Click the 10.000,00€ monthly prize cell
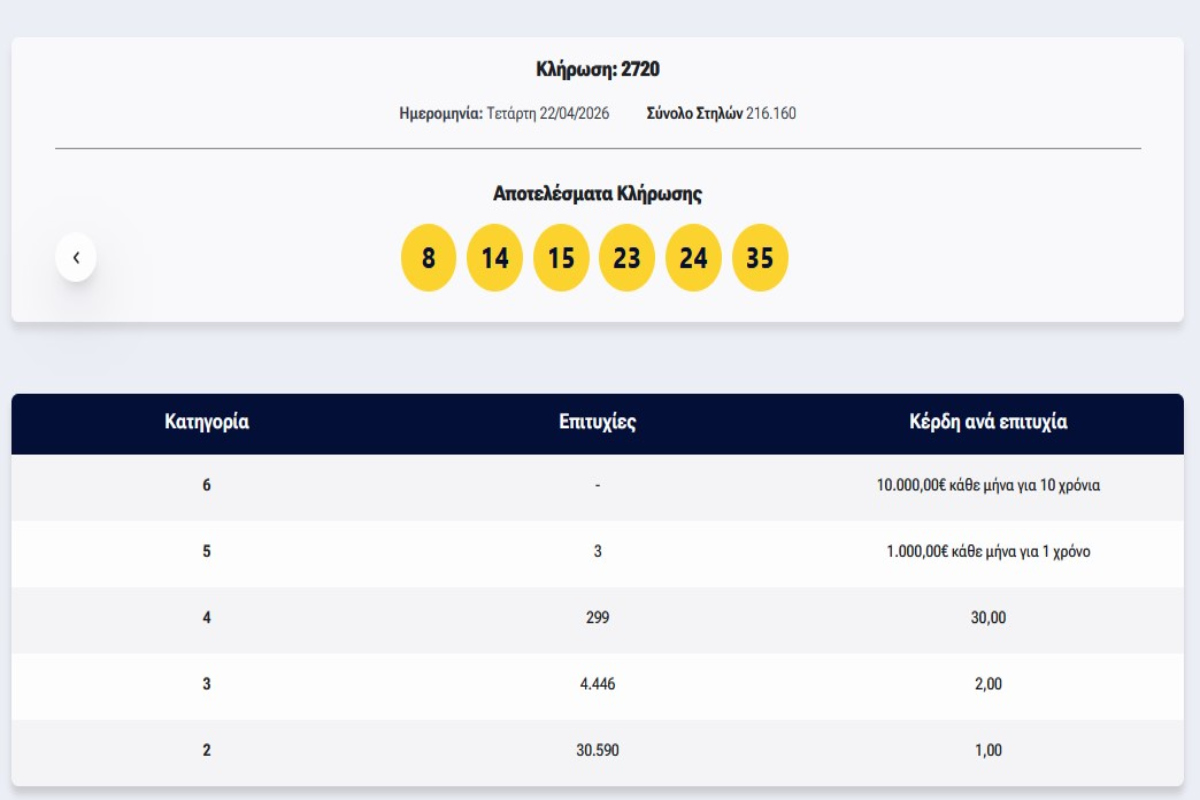 (x=988, y=486)
